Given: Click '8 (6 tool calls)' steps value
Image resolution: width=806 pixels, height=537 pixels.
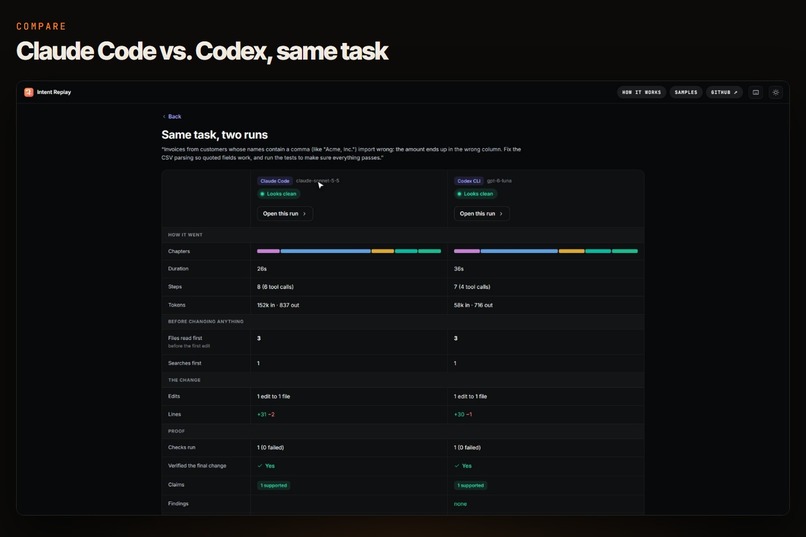Looking at the screenshot, I should [x=275, y=287].
